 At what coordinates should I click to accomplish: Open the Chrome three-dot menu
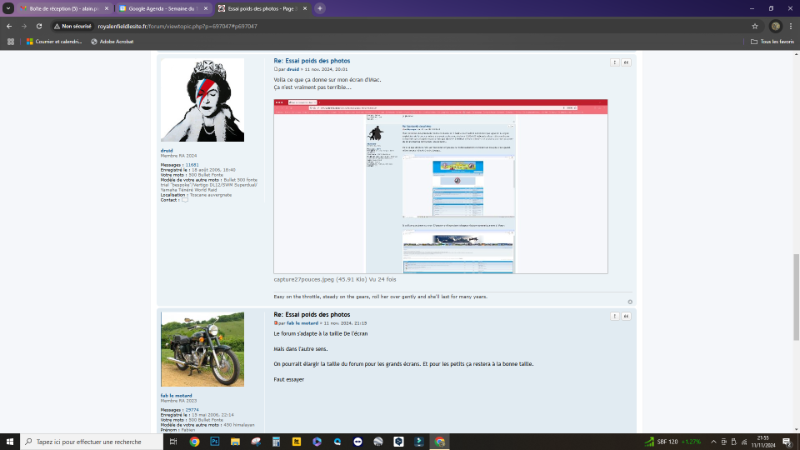791,26
